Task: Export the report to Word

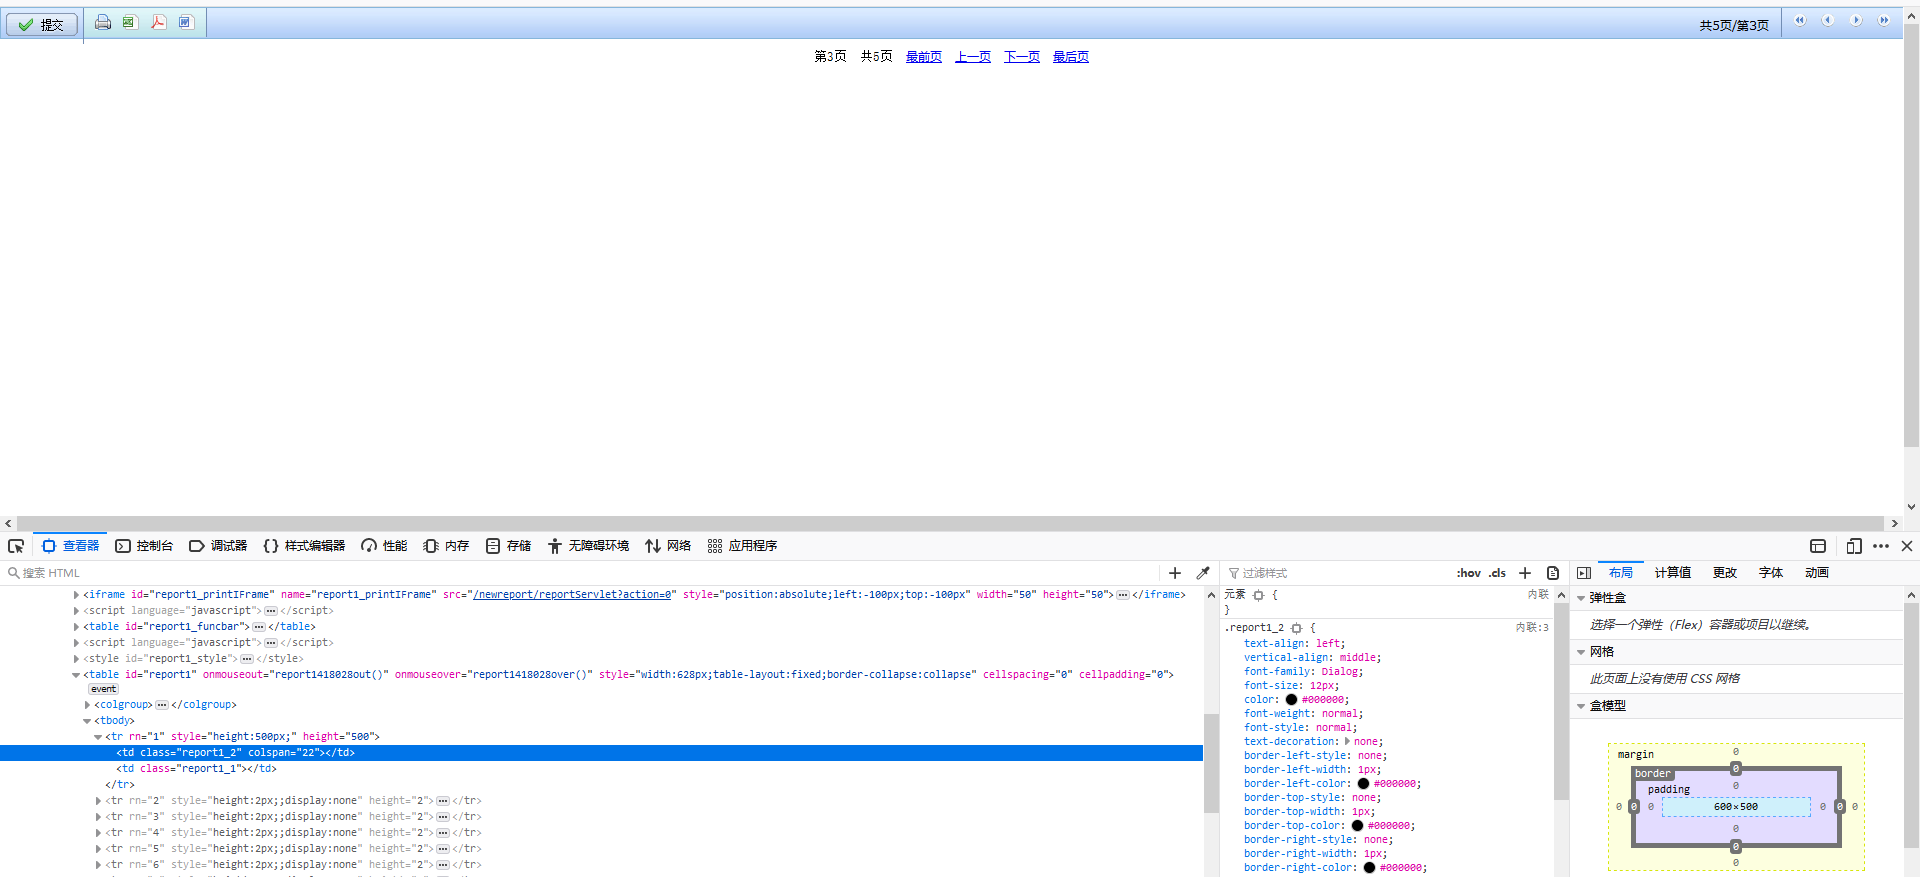Action: (x=186, y=22)
